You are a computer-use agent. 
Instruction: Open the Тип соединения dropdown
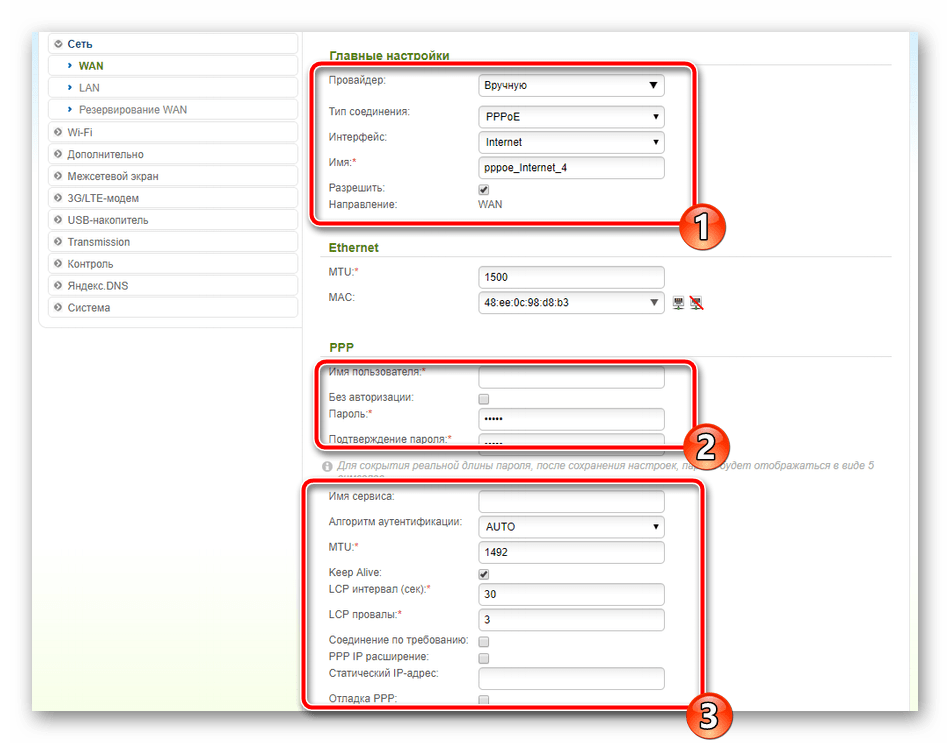point(571,116)
